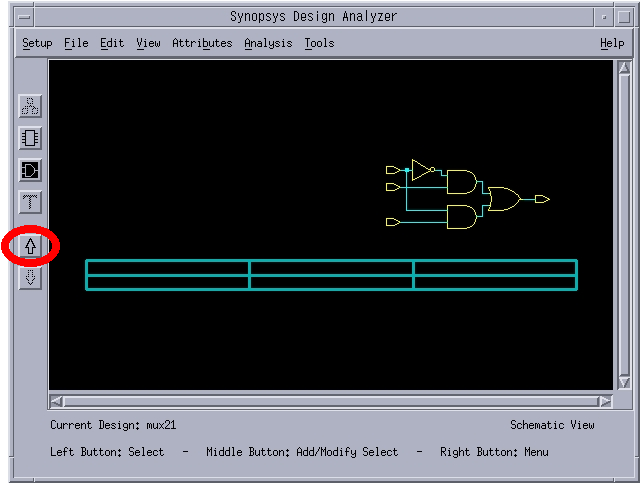Open the Attributes menu

coord(202,43)
